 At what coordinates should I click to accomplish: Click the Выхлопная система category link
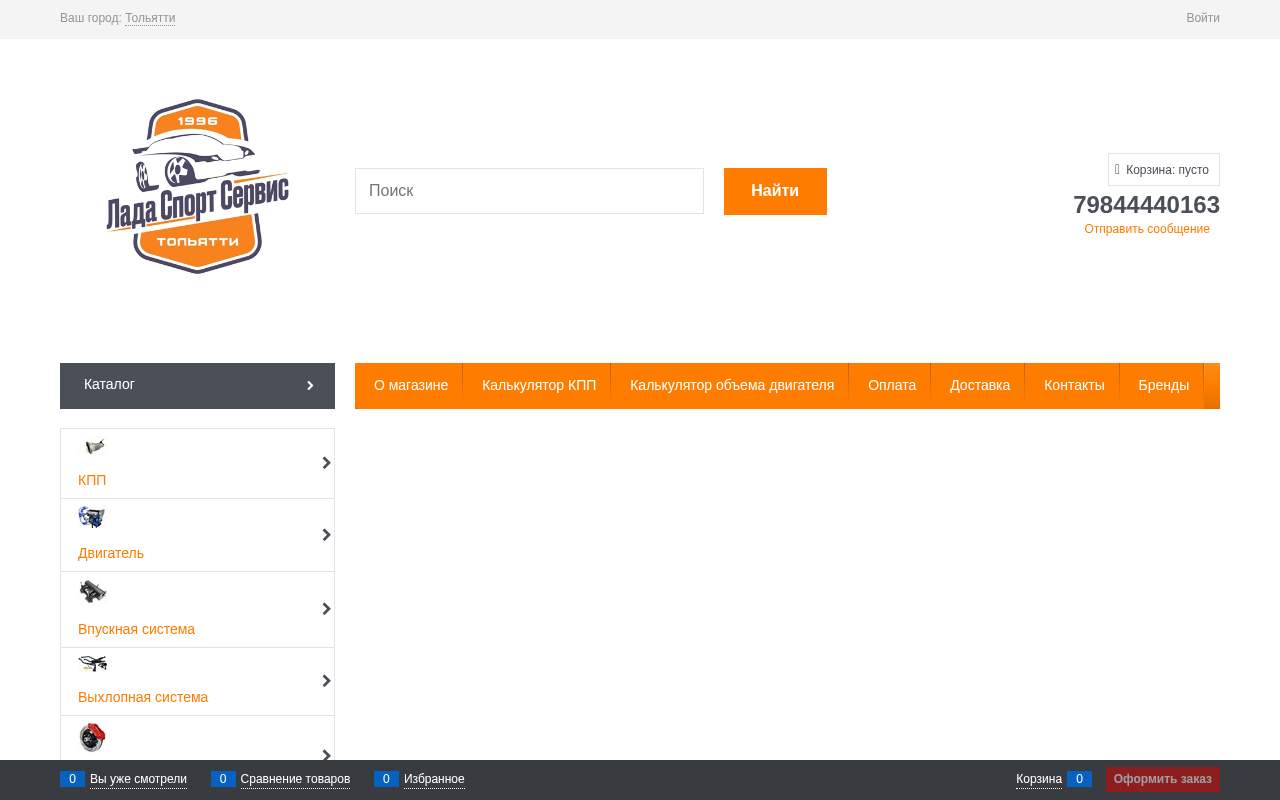tap(143, 697)
